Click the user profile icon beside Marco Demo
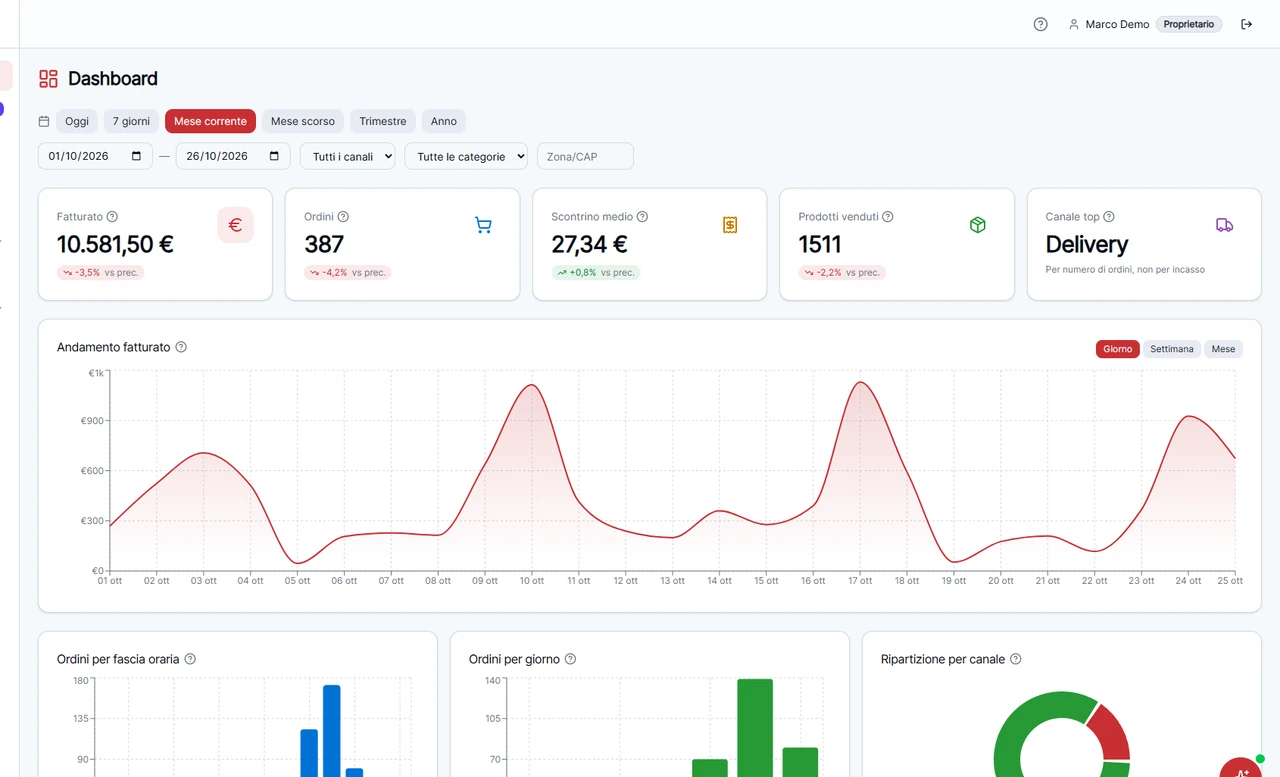Viewport: 1280px width, 777px height. [1074, 24]
